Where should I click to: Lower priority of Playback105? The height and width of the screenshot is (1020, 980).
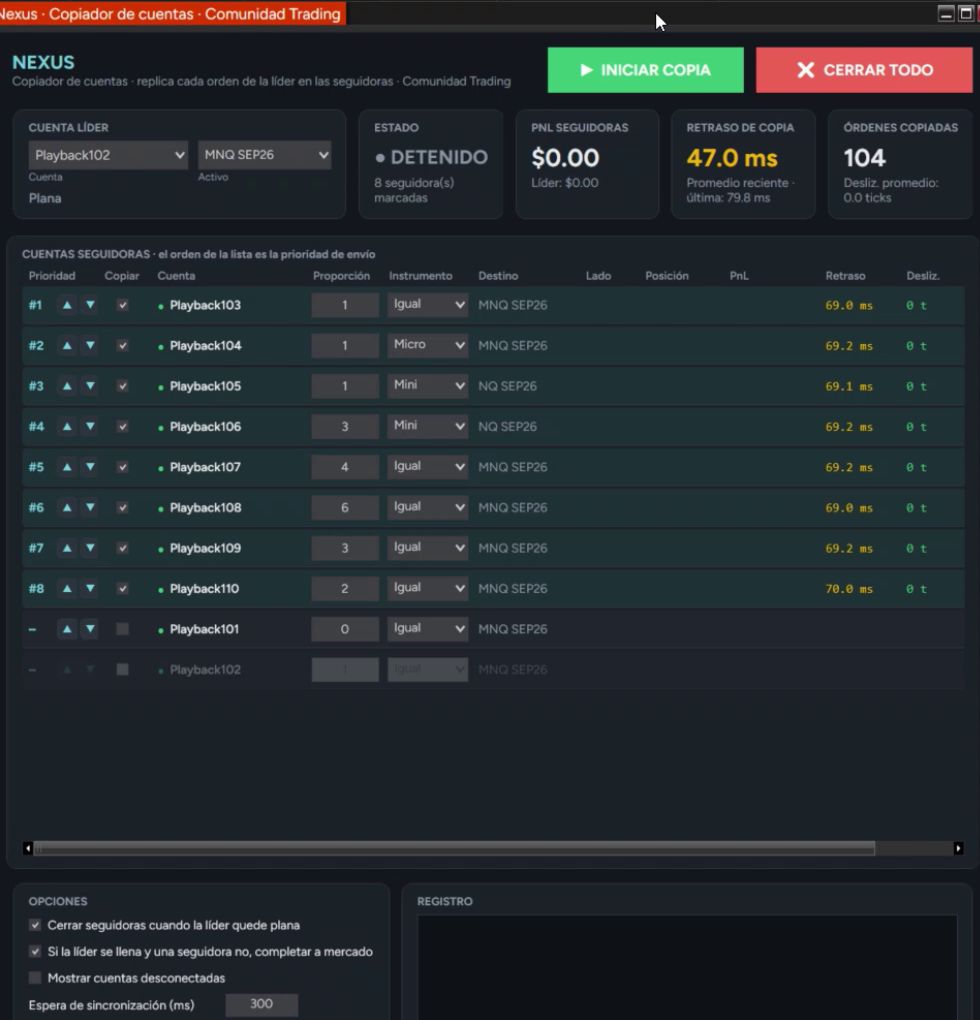tap(90, 386)
